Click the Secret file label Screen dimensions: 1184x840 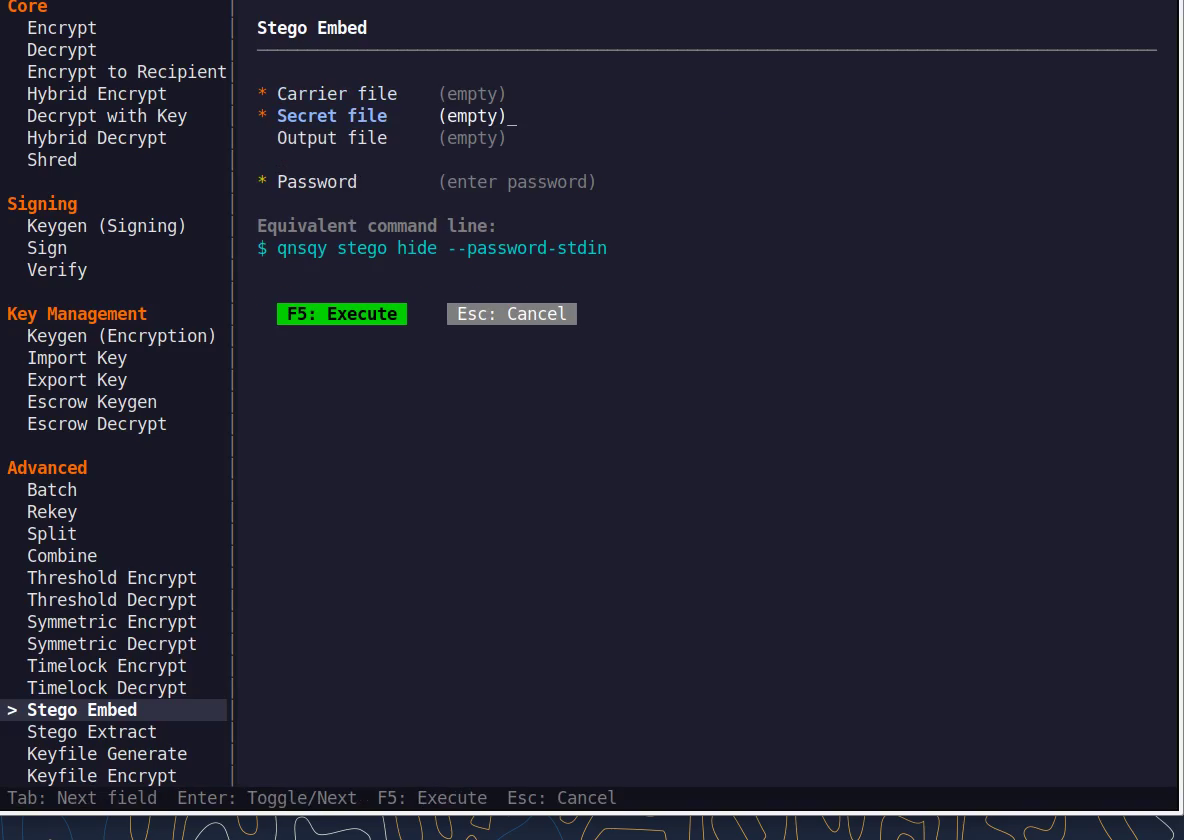[x=332, y=116]
